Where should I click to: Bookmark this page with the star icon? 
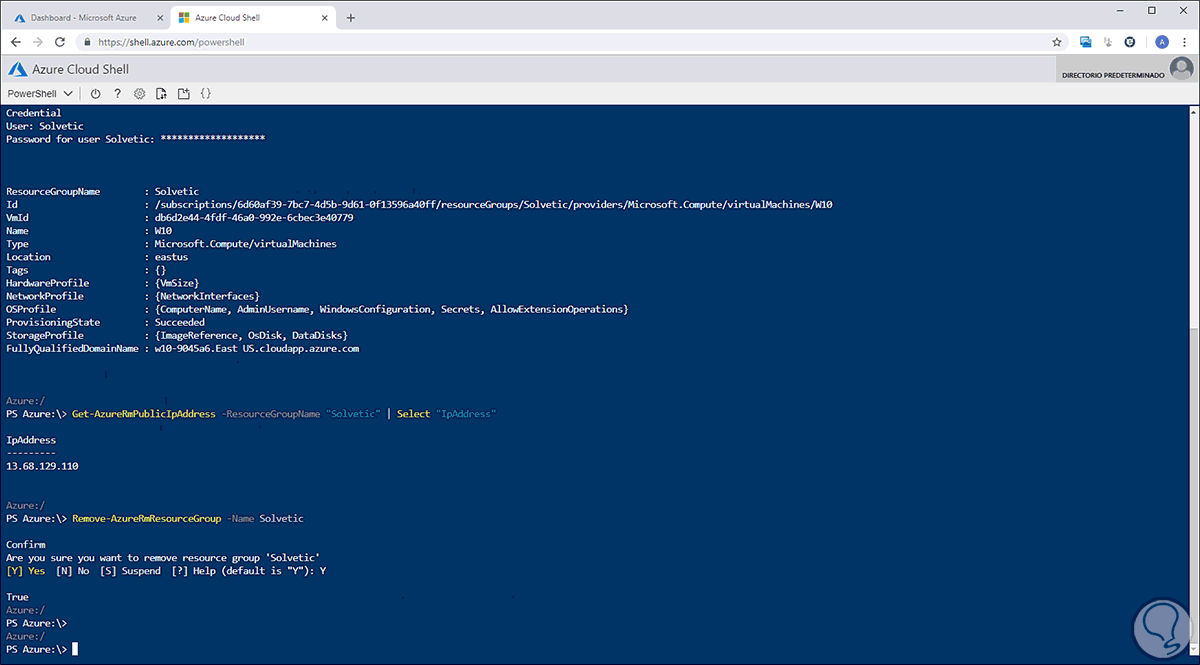1057,42
